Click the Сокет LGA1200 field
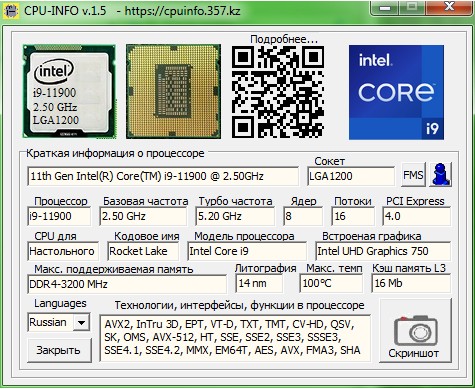Screen dimensions: 475x389 (351, 176)
